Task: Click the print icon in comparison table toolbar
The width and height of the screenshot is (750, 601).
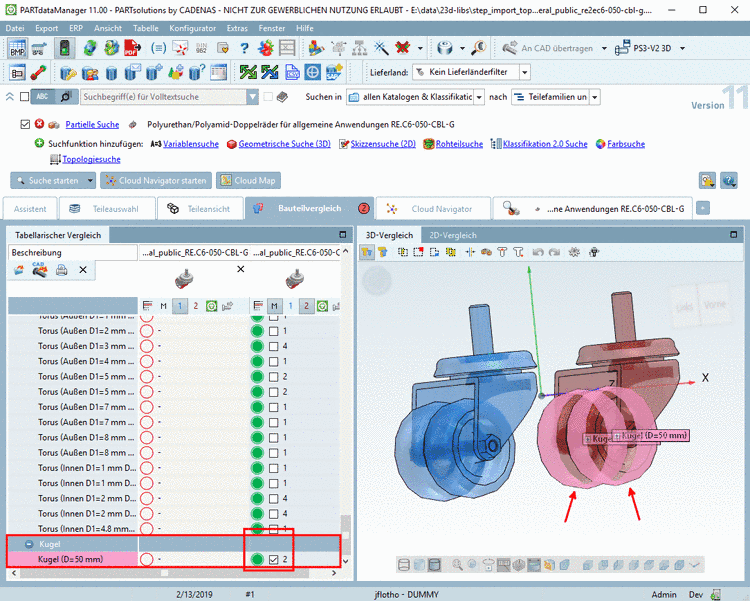Action: click(62, 270)
